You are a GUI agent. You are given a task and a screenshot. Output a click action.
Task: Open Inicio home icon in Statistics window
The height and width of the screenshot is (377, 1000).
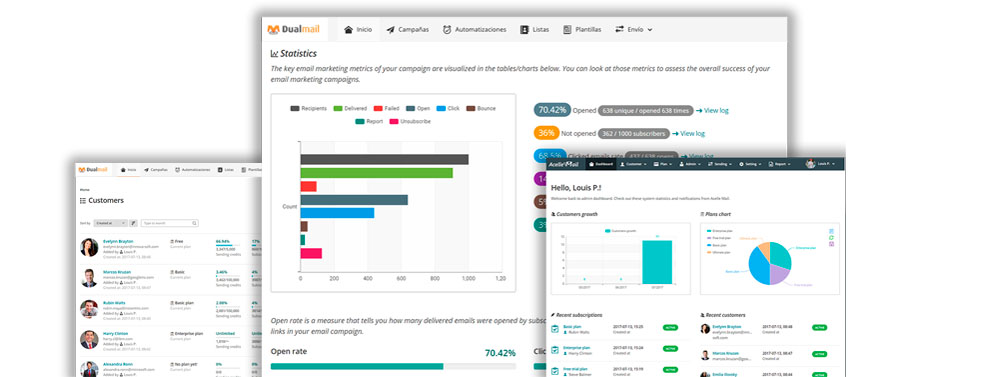click(348, 29)
